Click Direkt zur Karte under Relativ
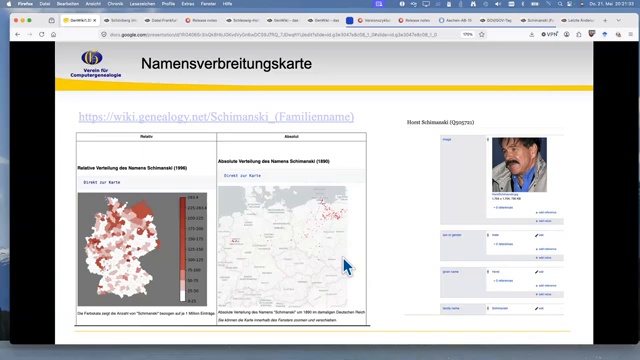640x360 pixels. point(102,182)
